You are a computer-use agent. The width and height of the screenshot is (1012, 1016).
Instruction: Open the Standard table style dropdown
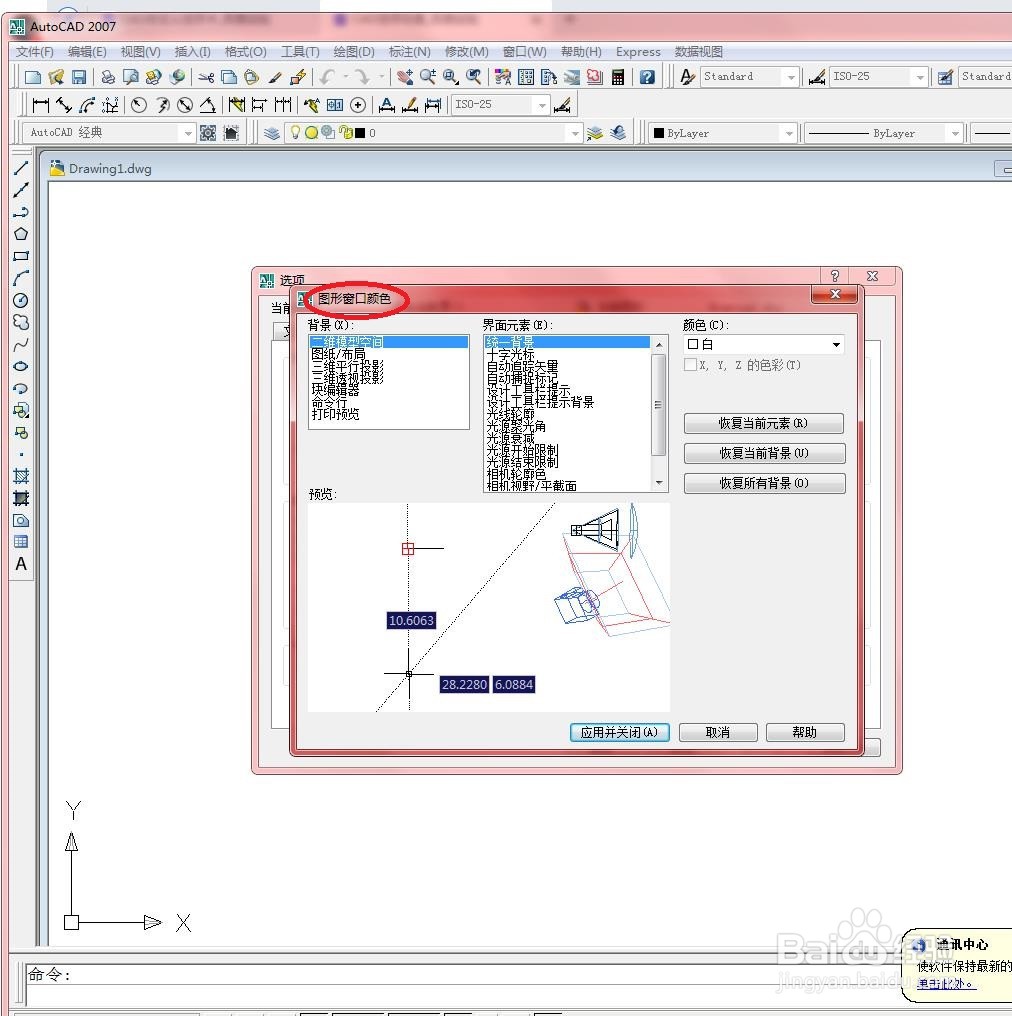[x=985, y=77]
